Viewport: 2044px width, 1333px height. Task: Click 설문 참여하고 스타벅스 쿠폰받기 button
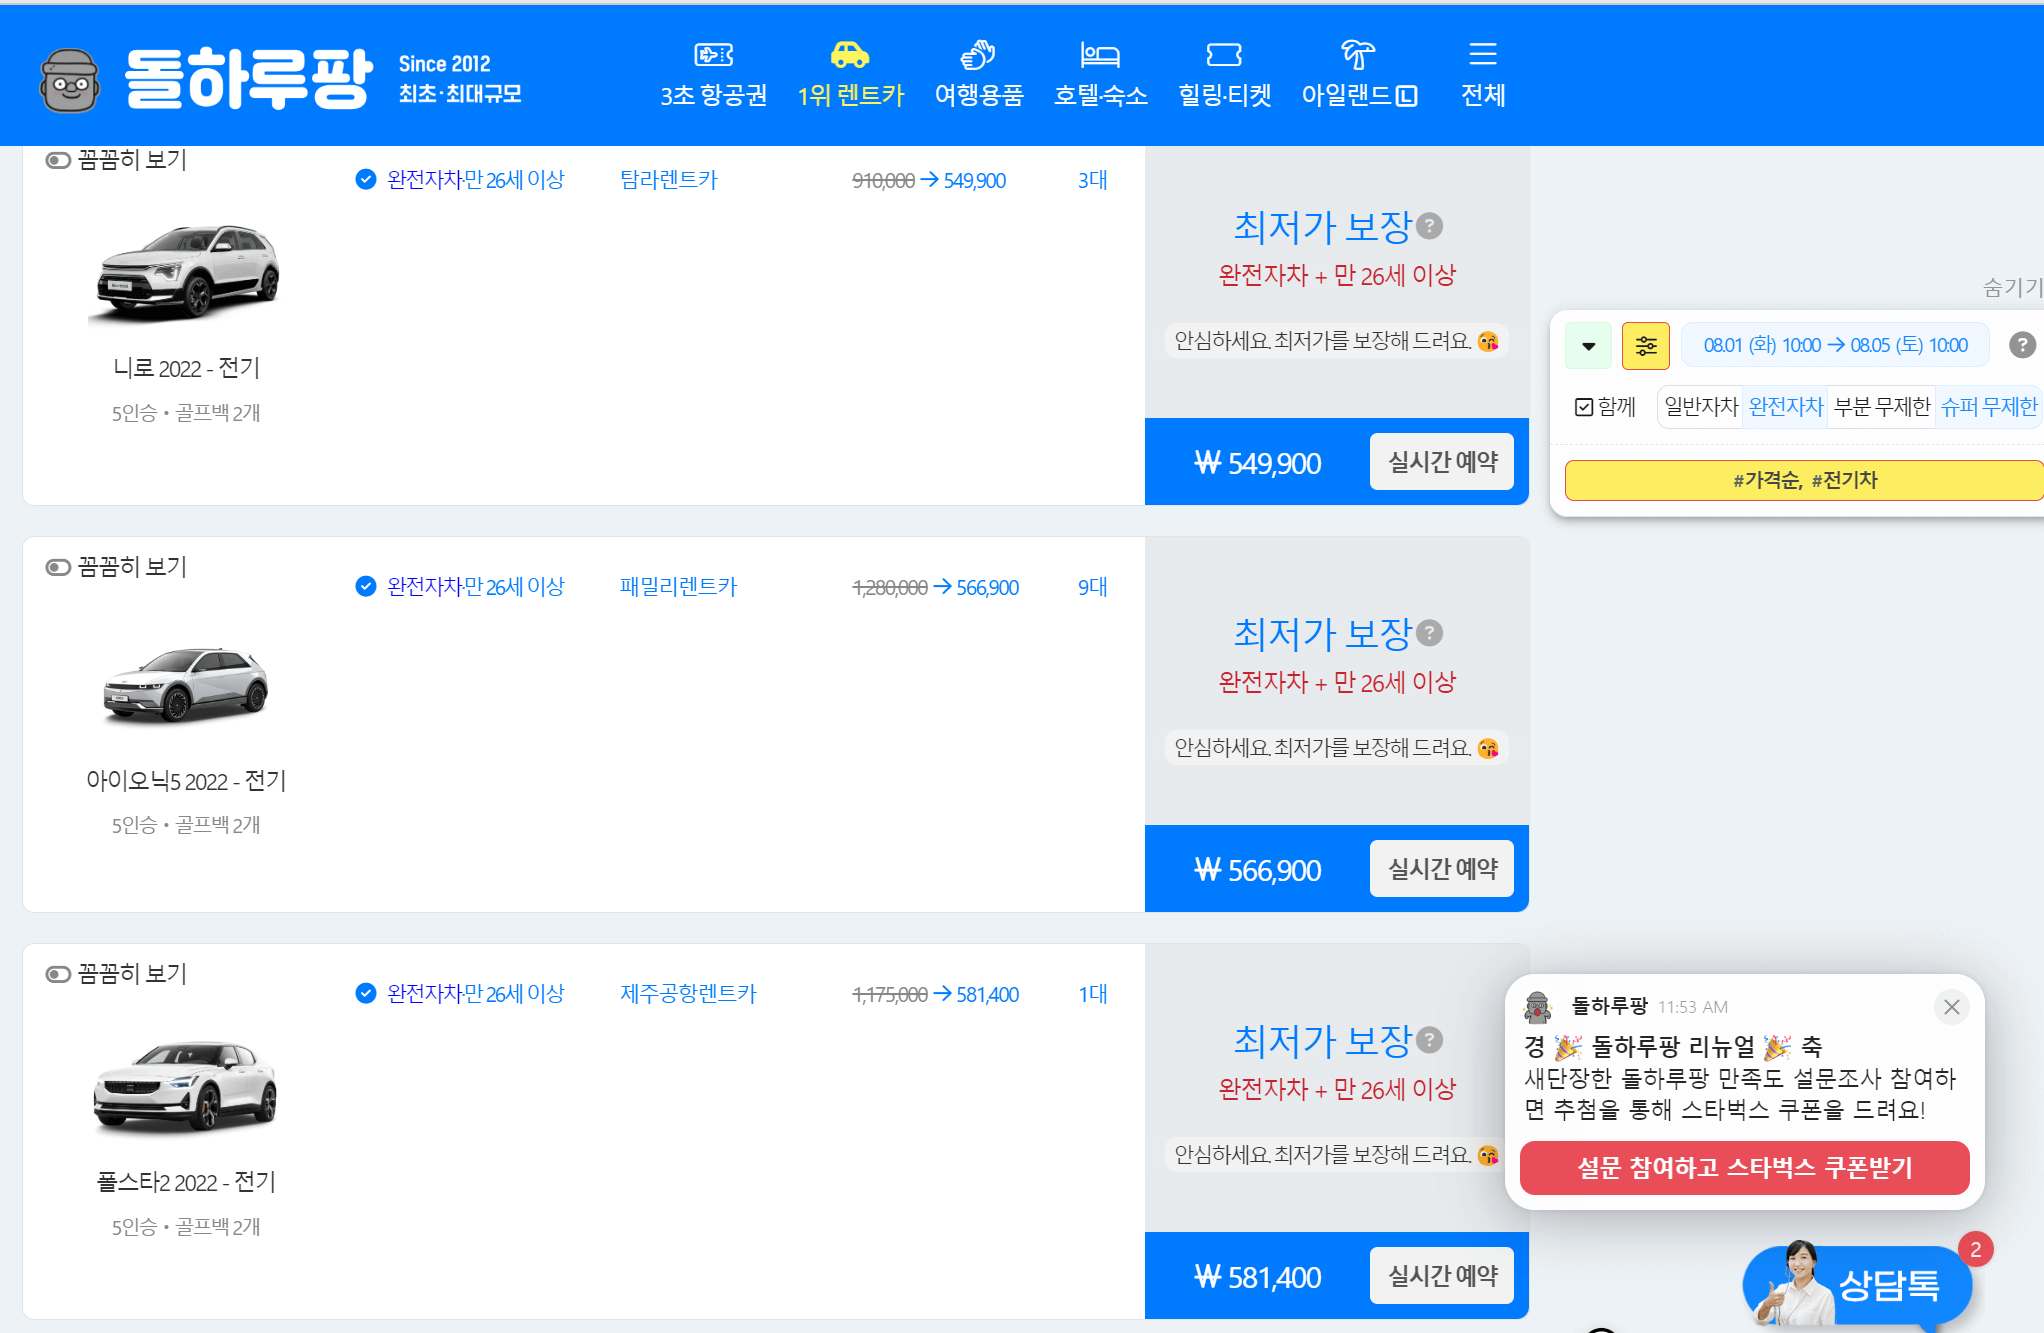click(x=1744, y=1168)
